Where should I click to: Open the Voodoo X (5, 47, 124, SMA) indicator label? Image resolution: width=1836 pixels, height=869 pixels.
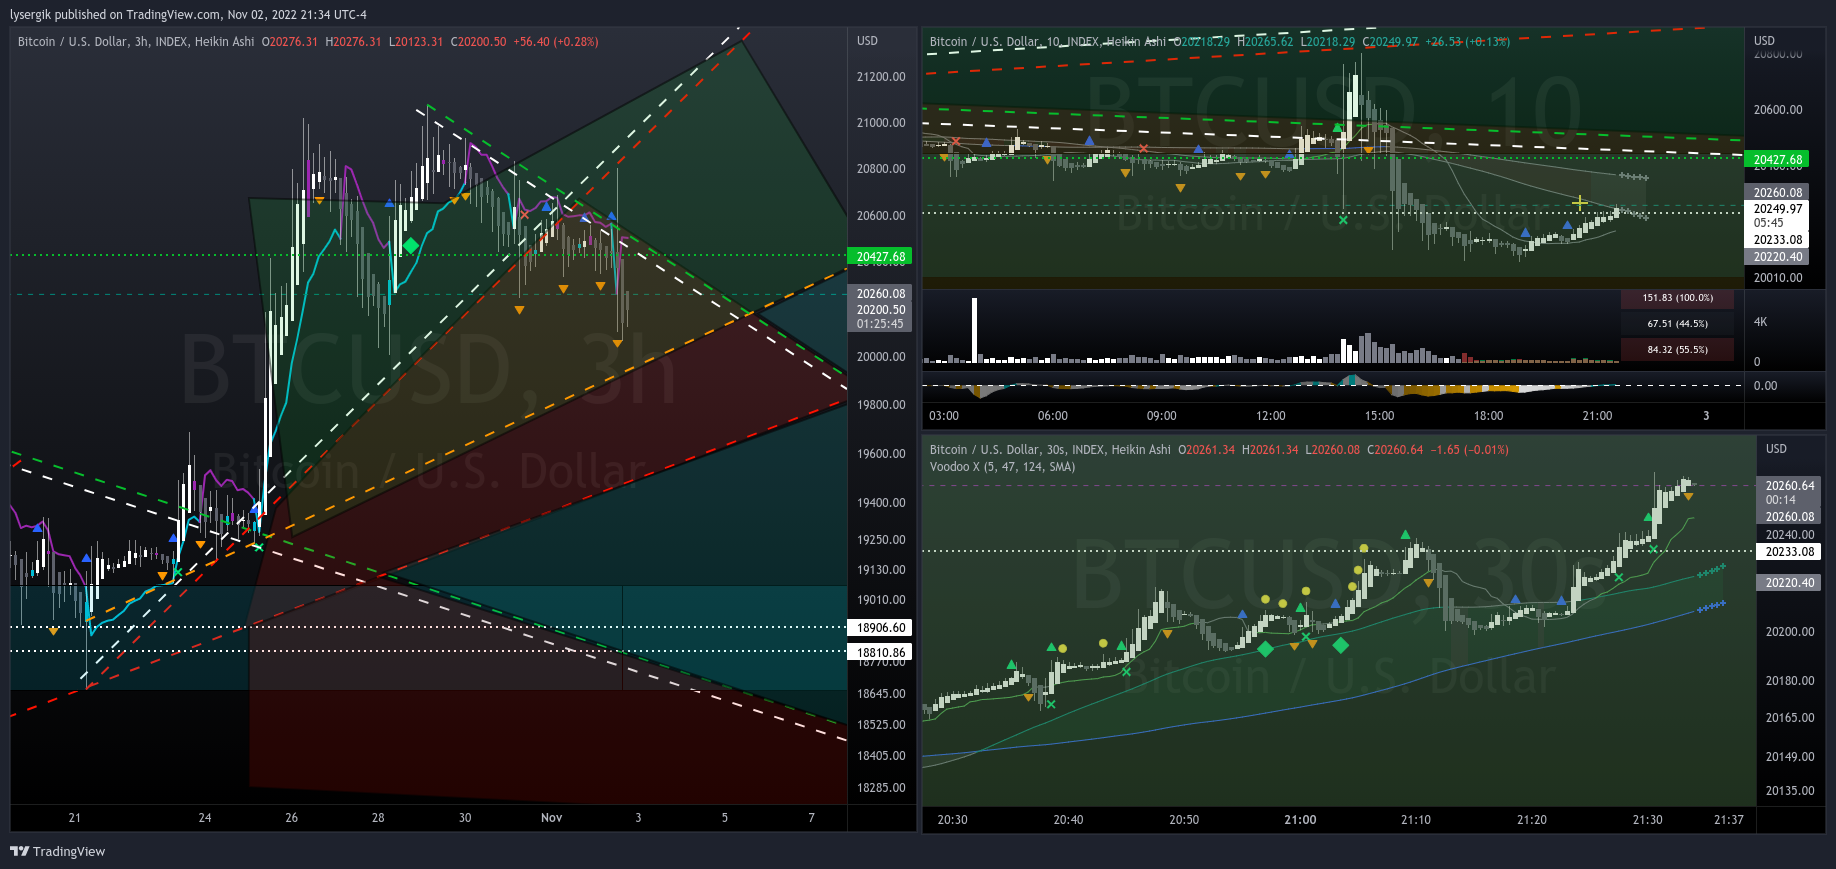click(x=1002, y=466)
